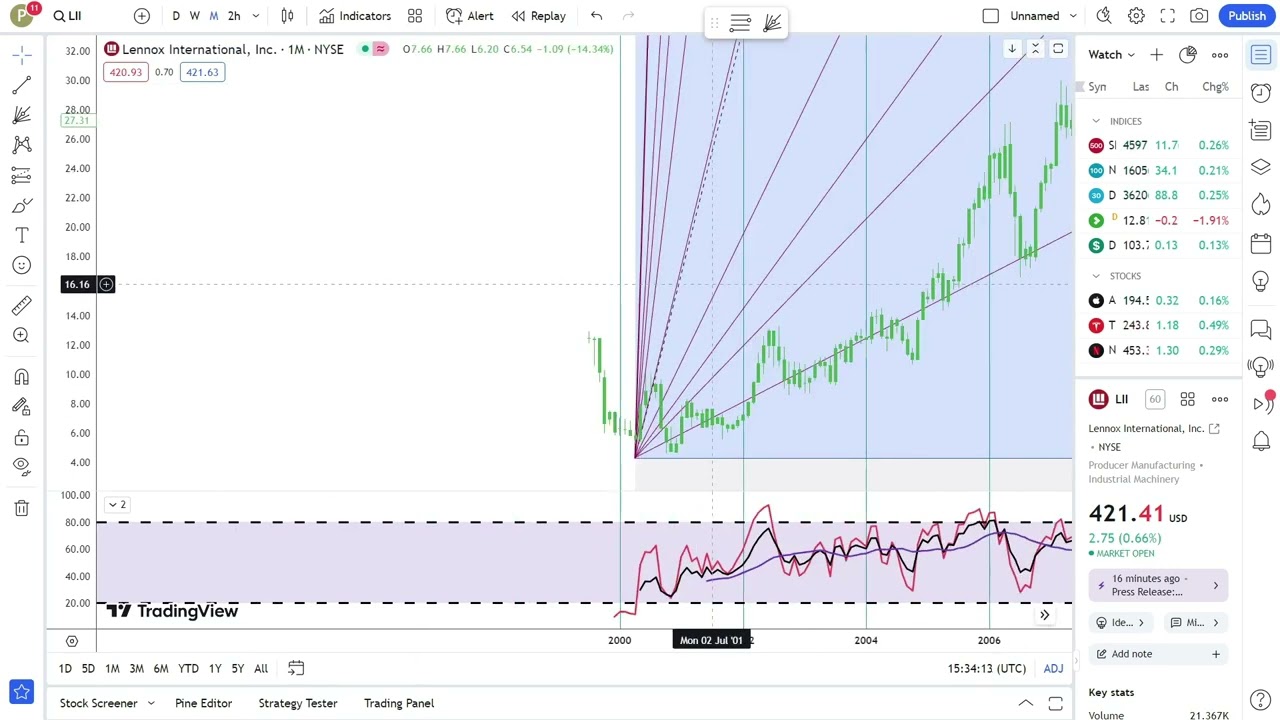The width and height of the screenshot is (1280, 720).
Task: Select the Text annotation tool
Action: pos(22,236)
